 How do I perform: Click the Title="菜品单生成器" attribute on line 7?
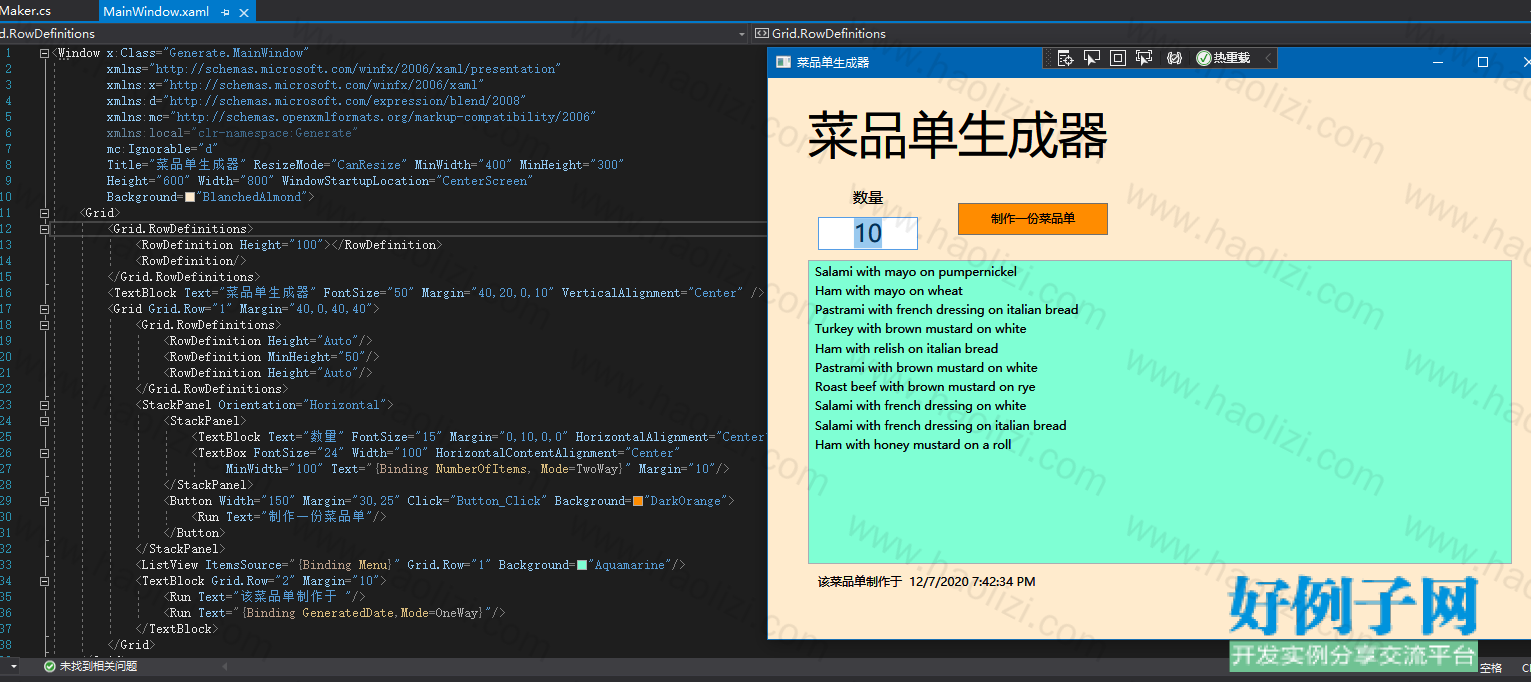[x=177, y=165]
